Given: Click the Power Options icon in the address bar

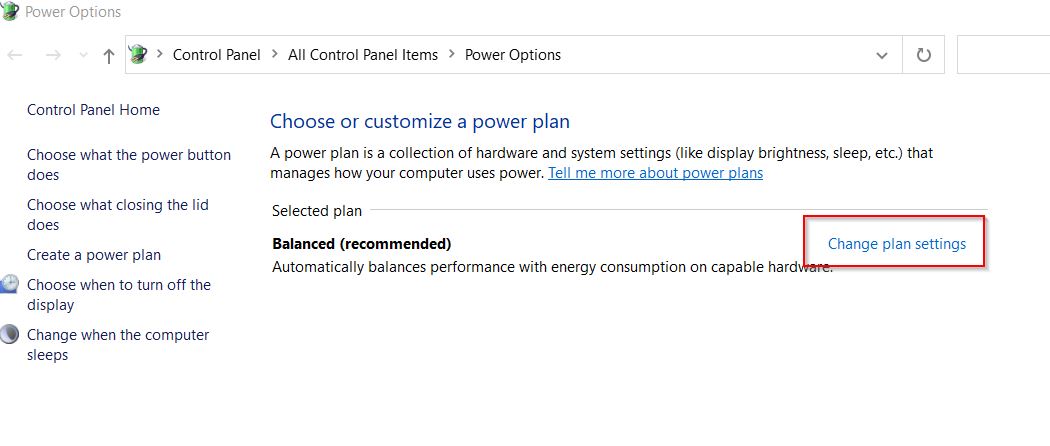Looking at the screenshot, I should [138, 54].
